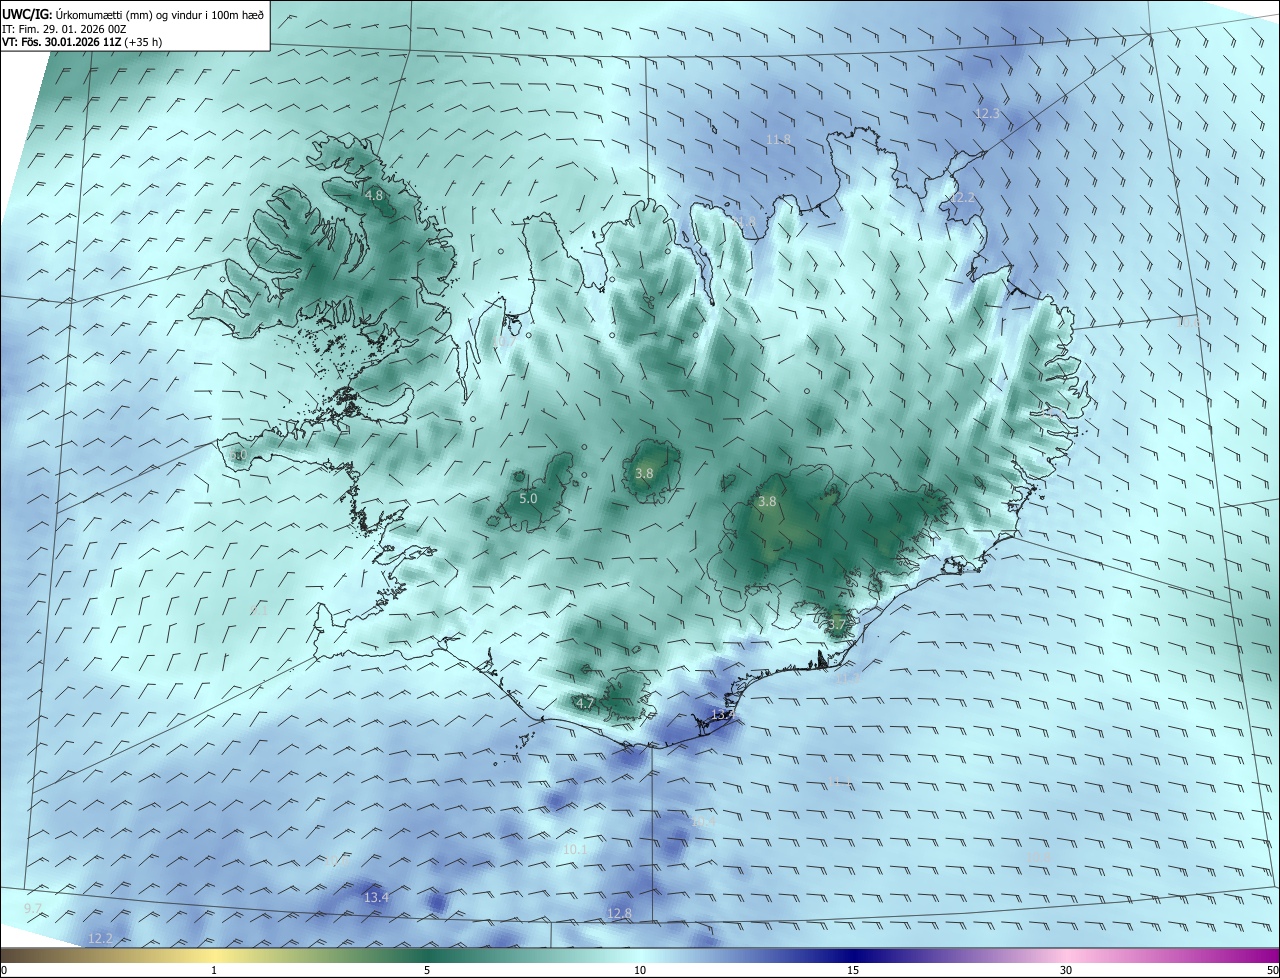Click the 13.4 label touching the south coastline

coord(722,715)
